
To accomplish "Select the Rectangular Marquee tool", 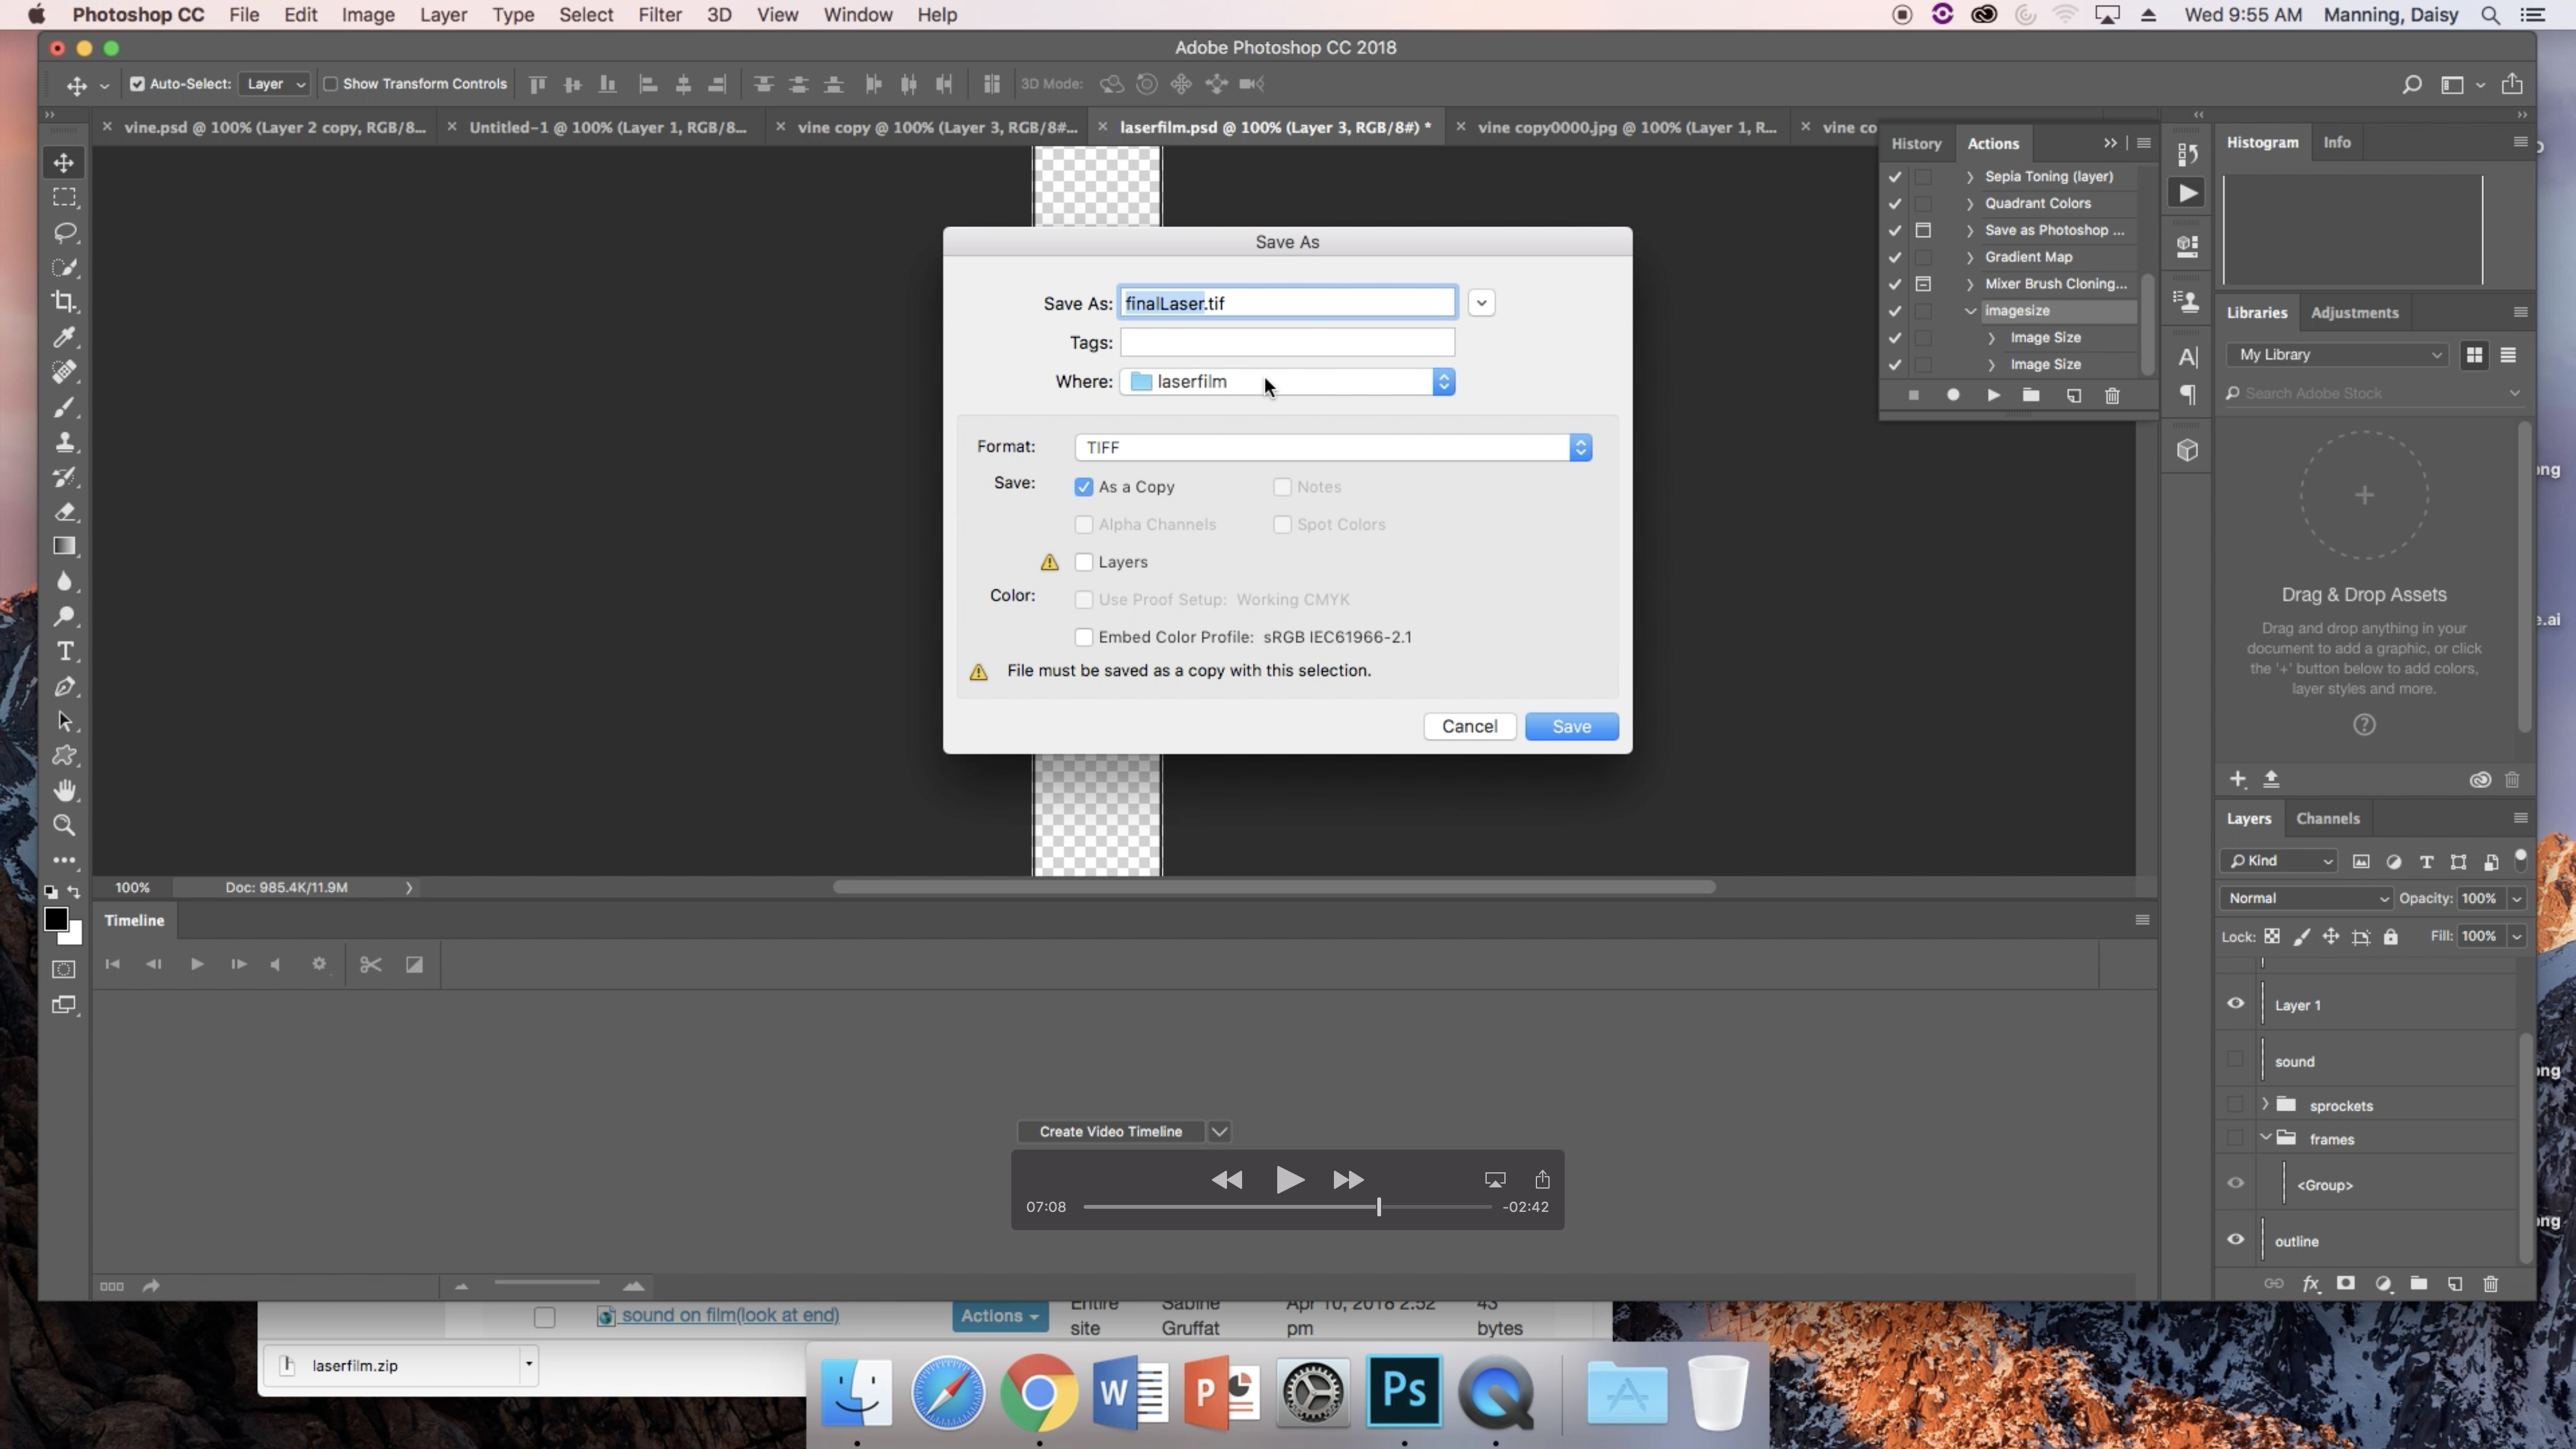I will pyautogui.click(x=64, y=197).
